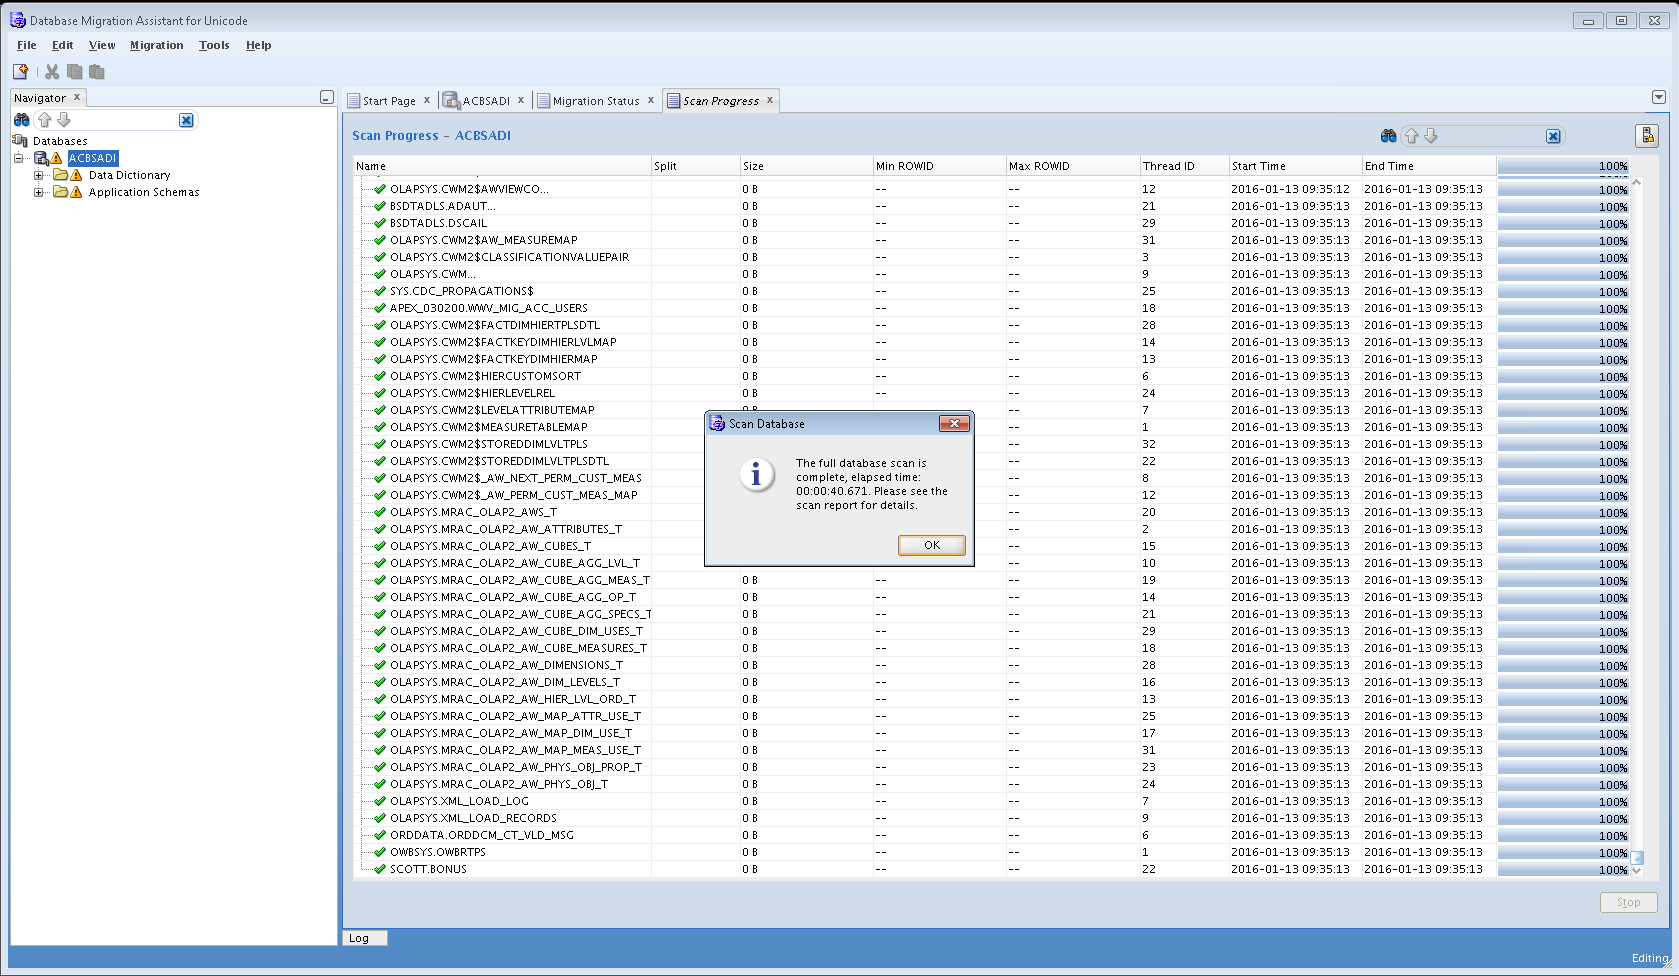Click the new connection toolbar icon
This screenshot has width=1679, height=976.
tap(20, 71)
